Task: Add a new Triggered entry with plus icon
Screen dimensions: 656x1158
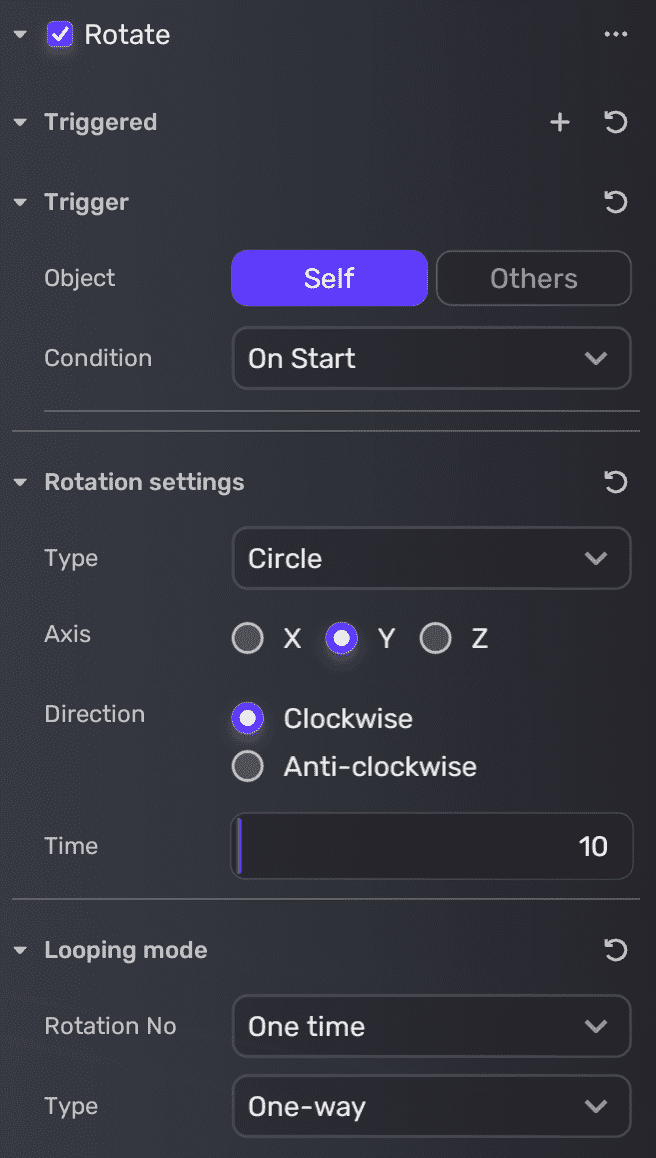Action: click(560, 122)
